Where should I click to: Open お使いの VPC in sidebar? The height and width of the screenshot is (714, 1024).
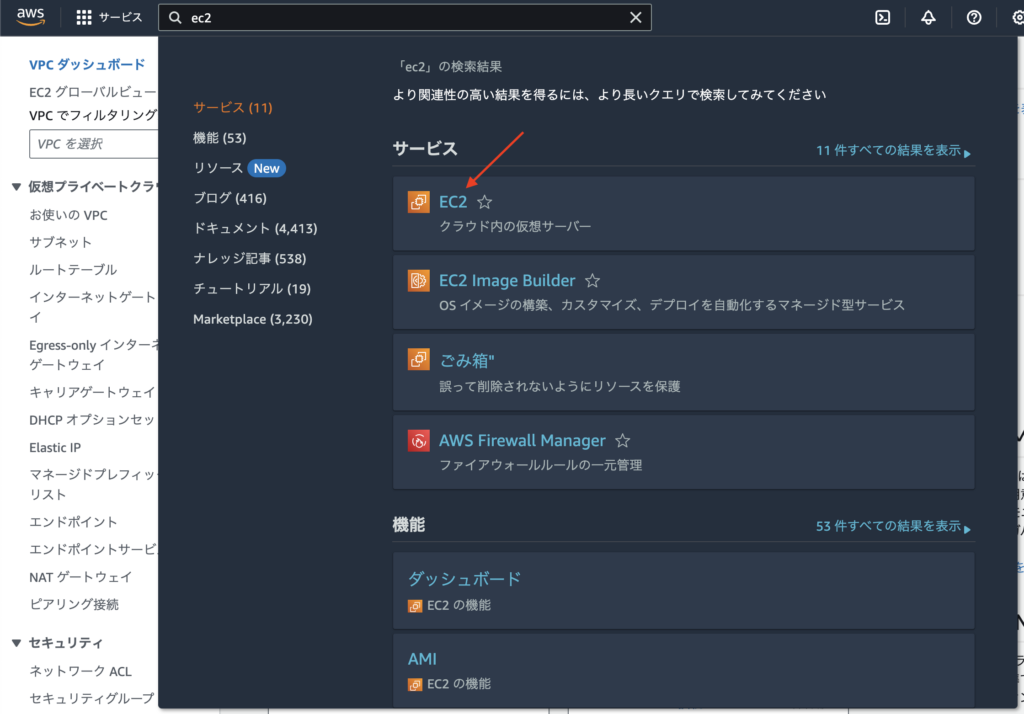[68, 215]
